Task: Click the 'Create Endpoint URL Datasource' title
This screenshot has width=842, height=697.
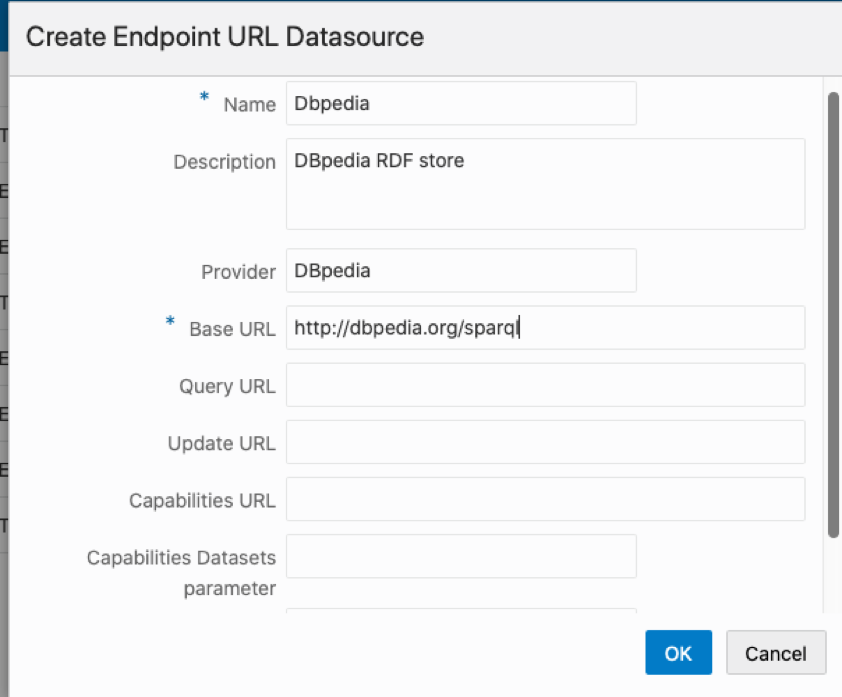Action: (225, 37)
